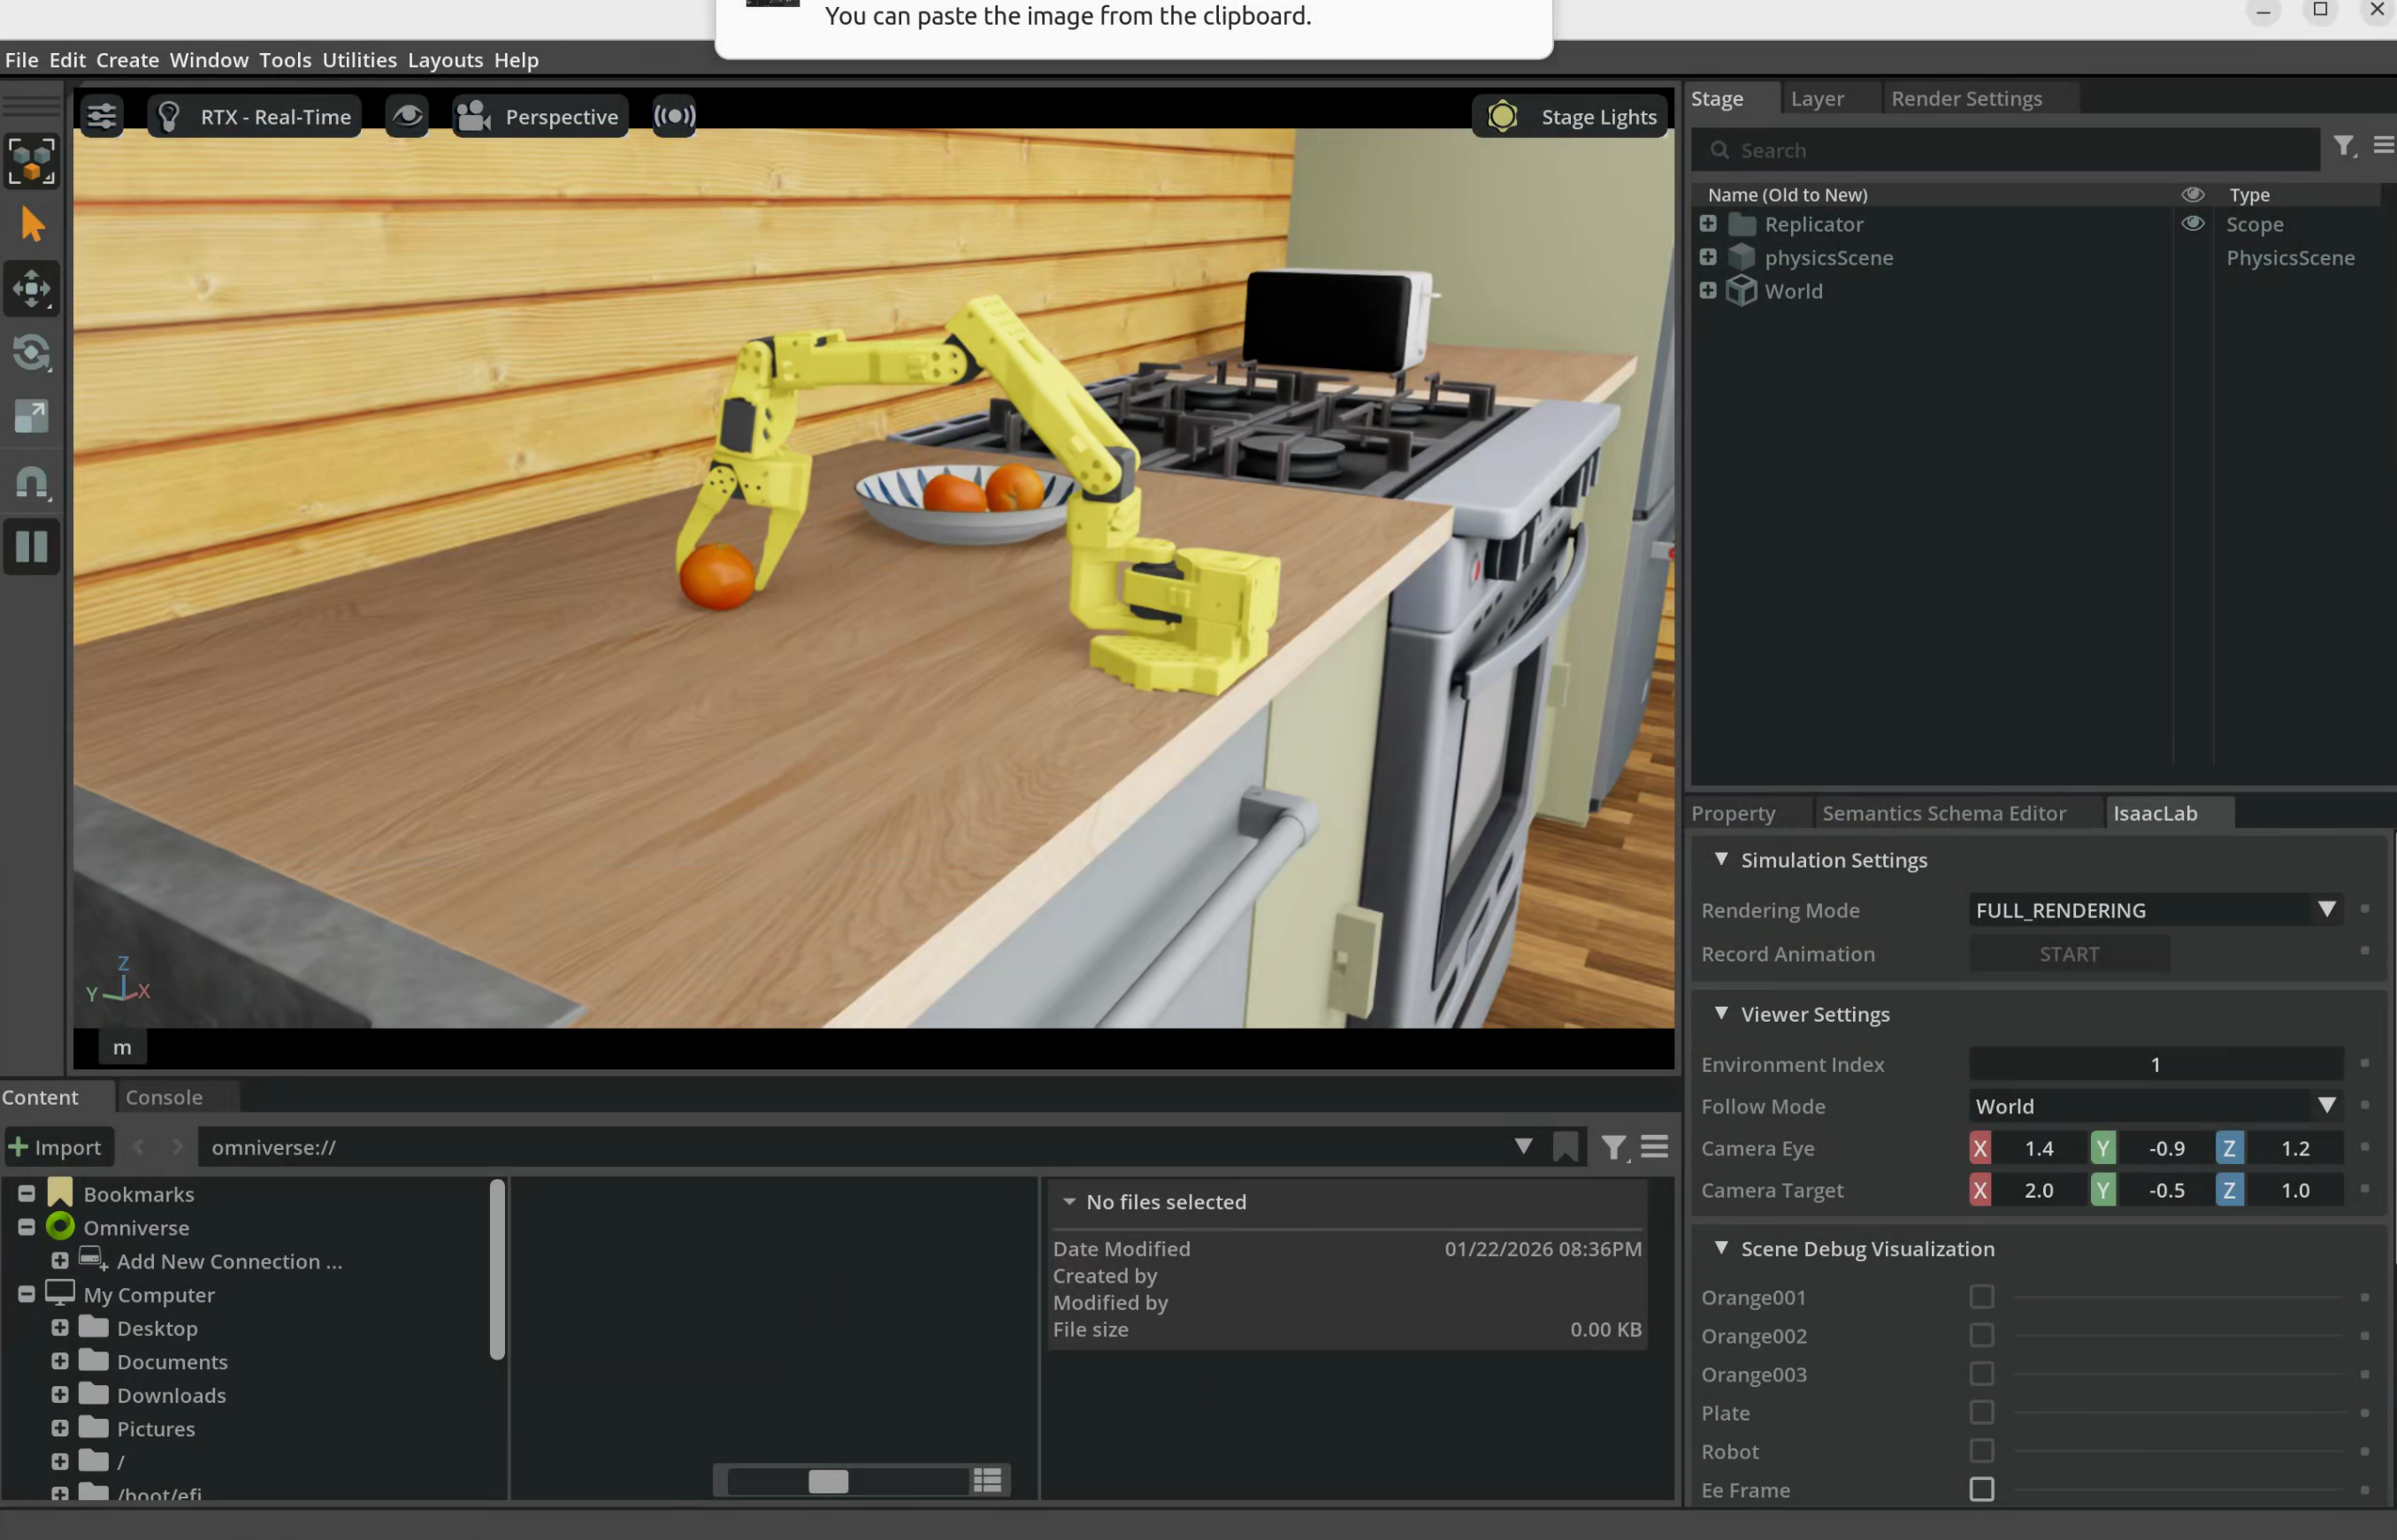The image size is (2397, 1540).
Task: Expand the World prim tree
Action: 1708,291
